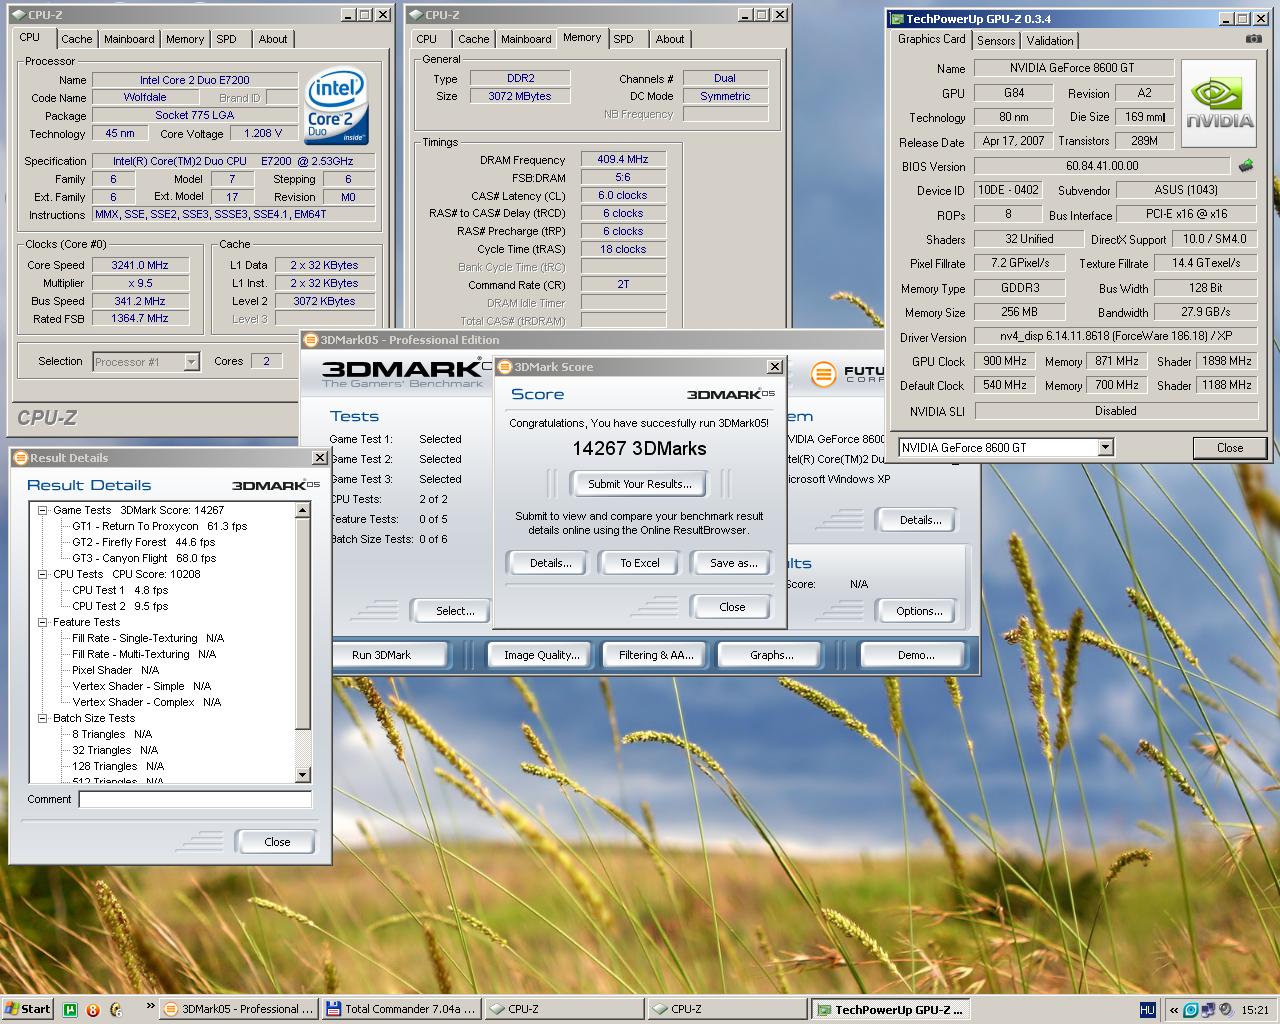The height and width of the screenshot is (1024, 1280).
Task: Click the NVIDIA logo in GPU-Z
Action: pos(1218,103)
